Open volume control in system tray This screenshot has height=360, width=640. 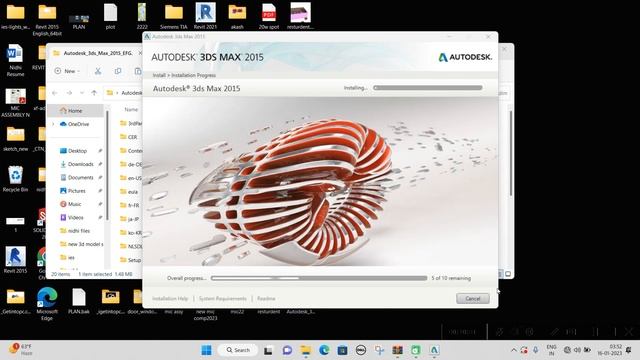coord(577,350)
